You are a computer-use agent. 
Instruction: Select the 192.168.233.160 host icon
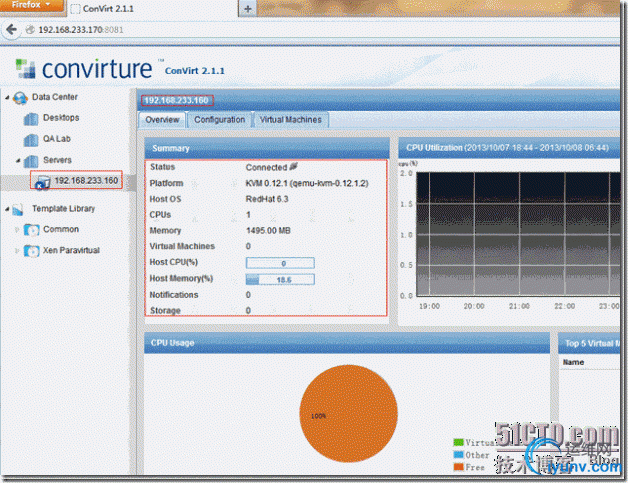click(x=42, y=181)
